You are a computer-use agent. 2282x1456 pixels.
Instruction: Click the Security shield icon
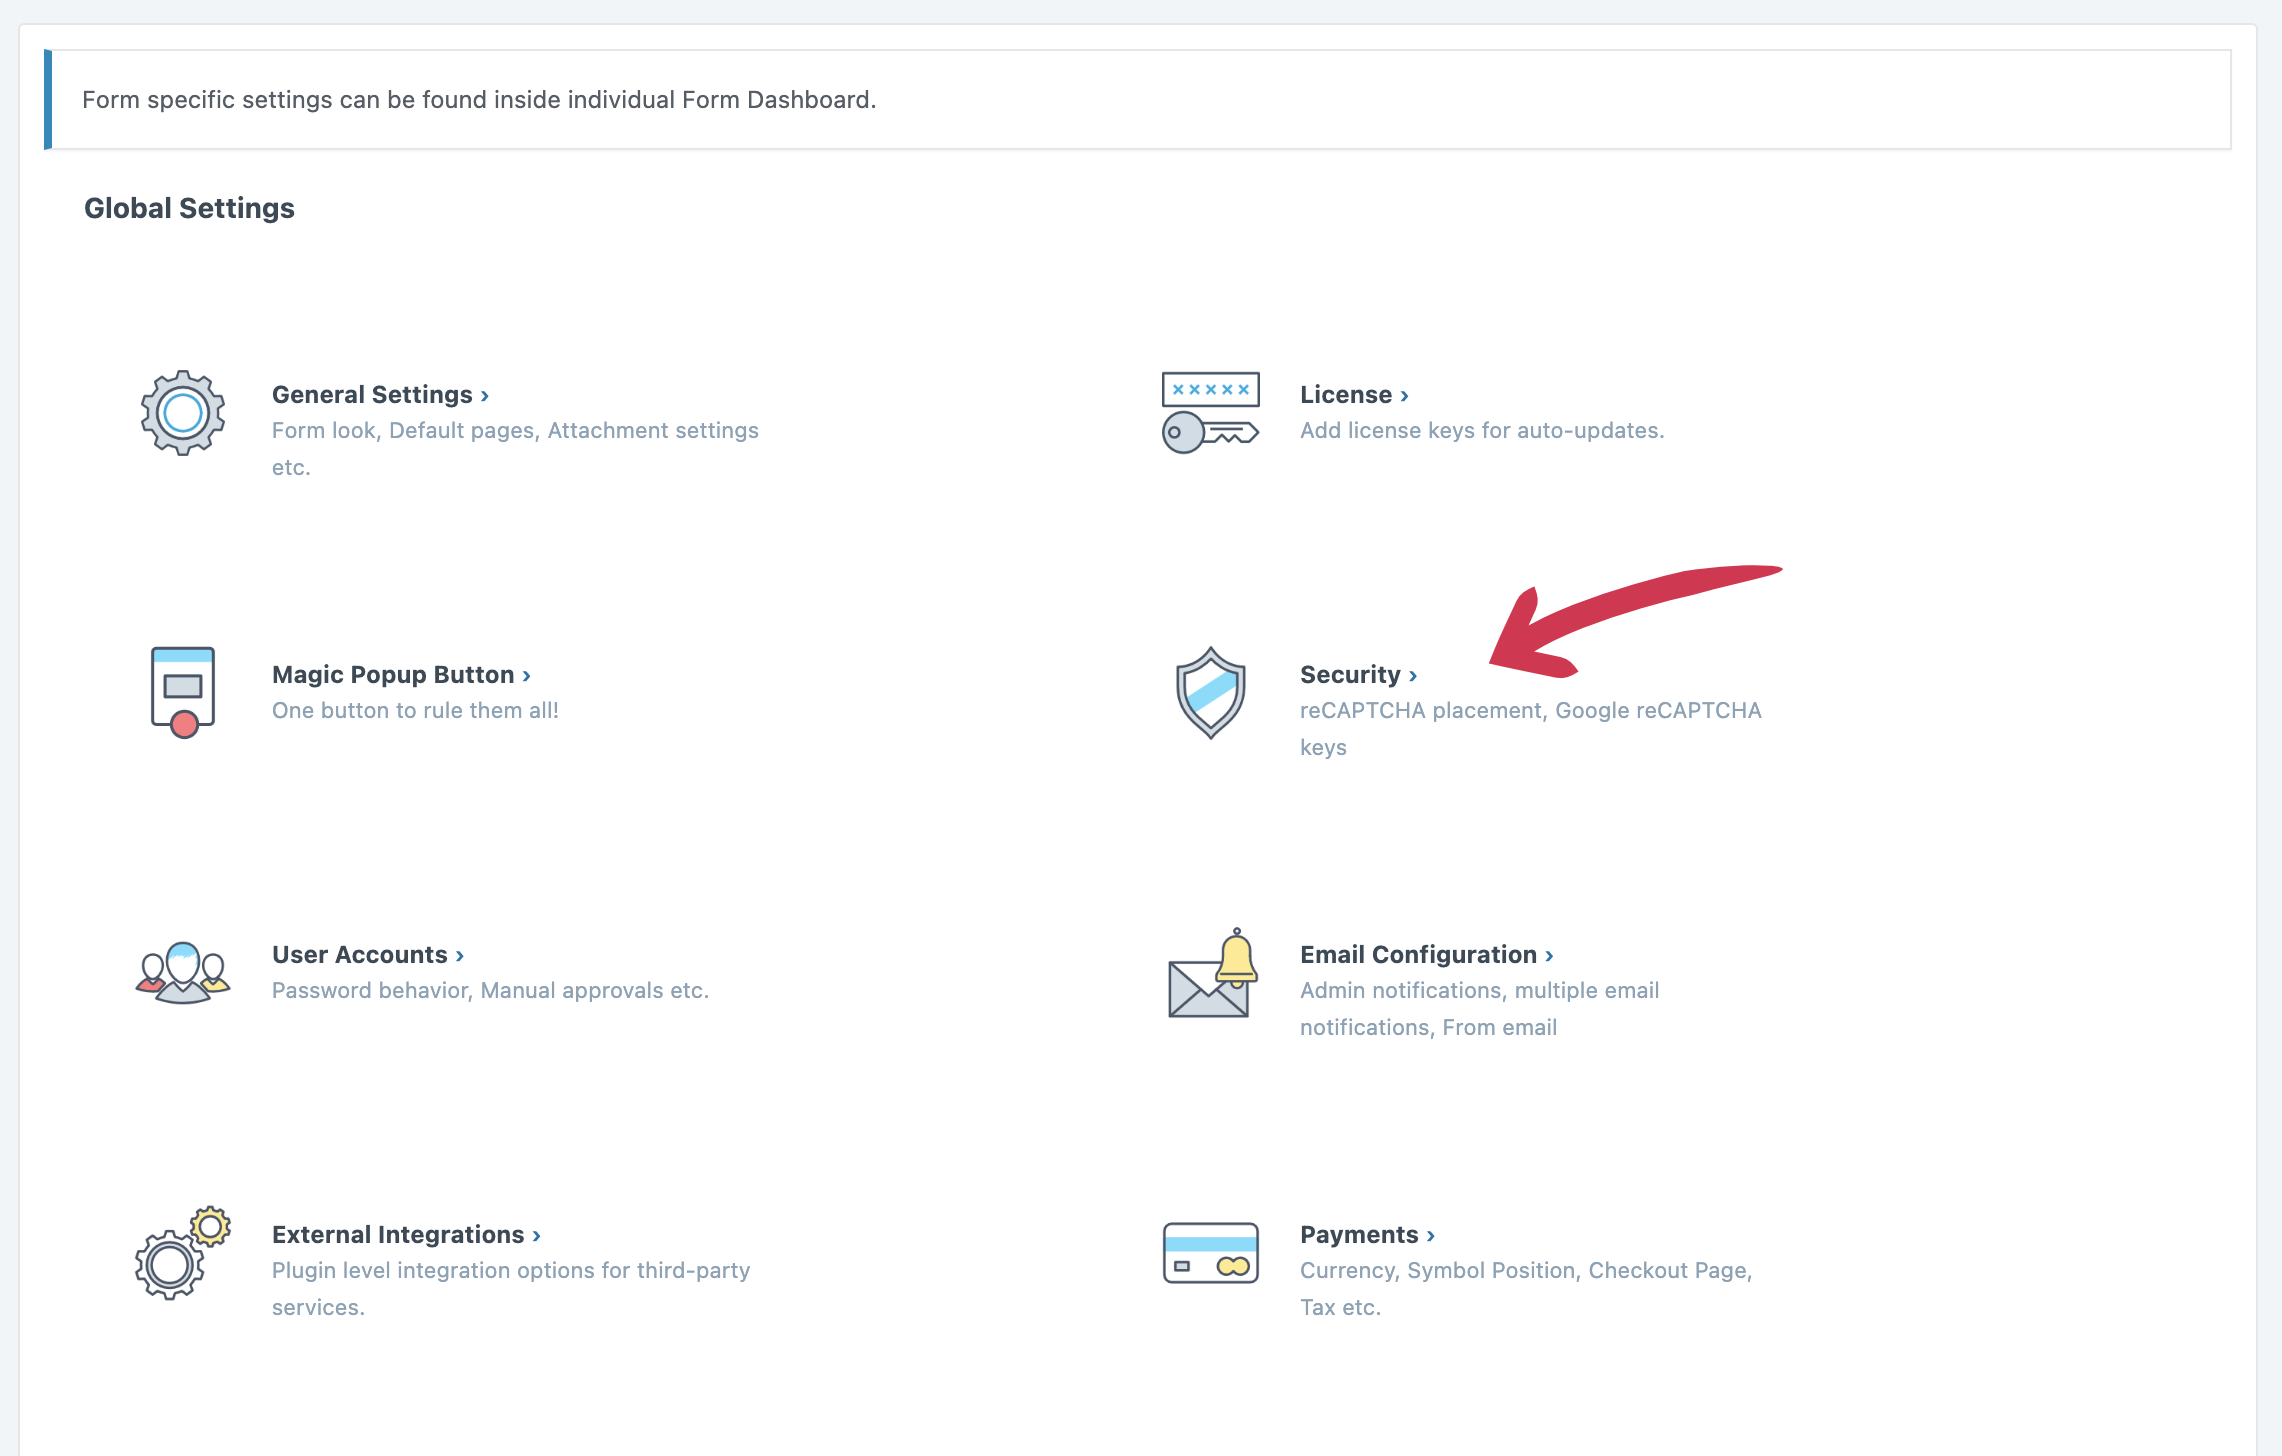click(1210, 692)
